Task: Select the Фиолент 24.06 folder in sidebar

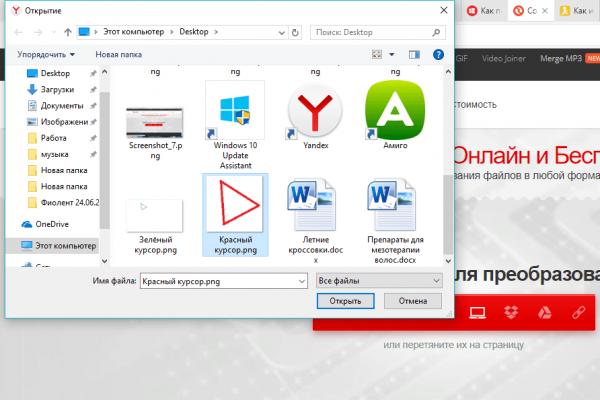Action: click(70, 202)
